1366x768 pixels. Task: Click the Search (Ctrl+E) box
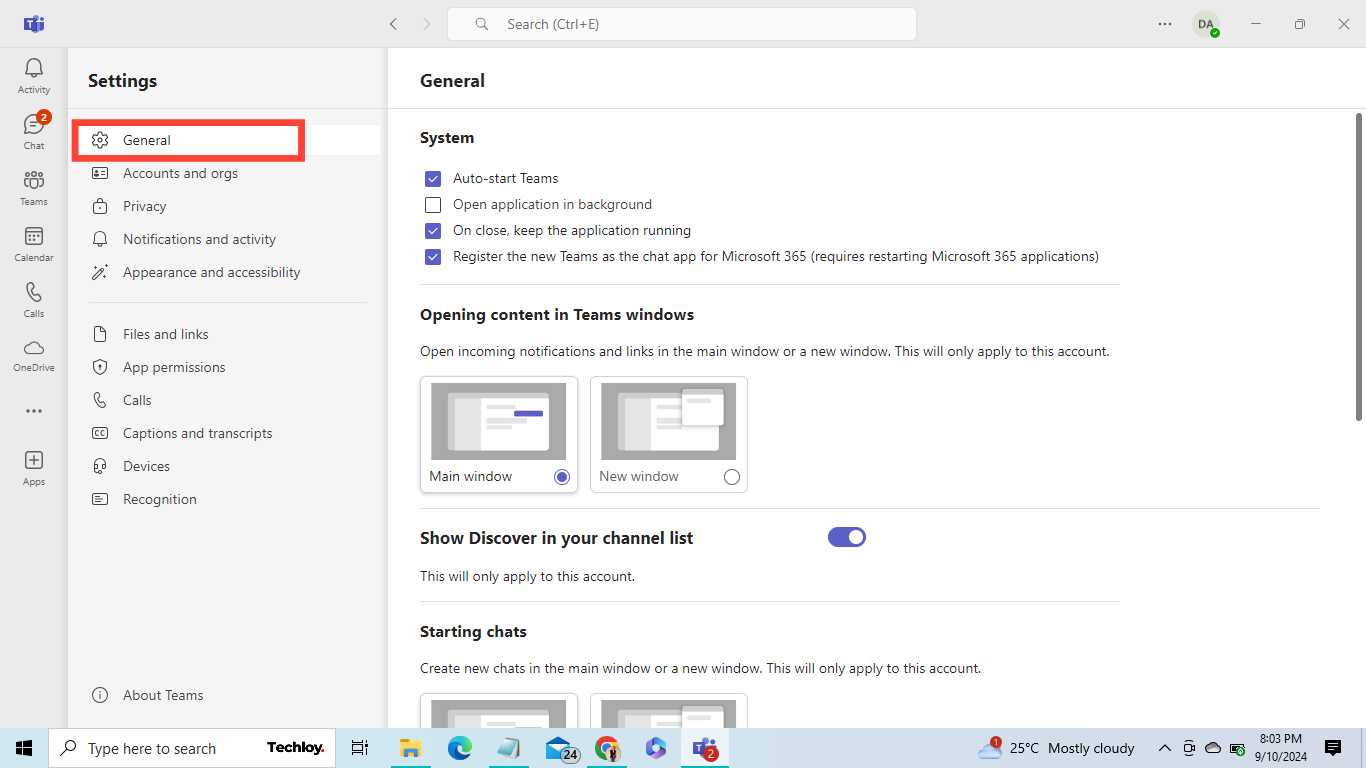(x=682, y=24)
